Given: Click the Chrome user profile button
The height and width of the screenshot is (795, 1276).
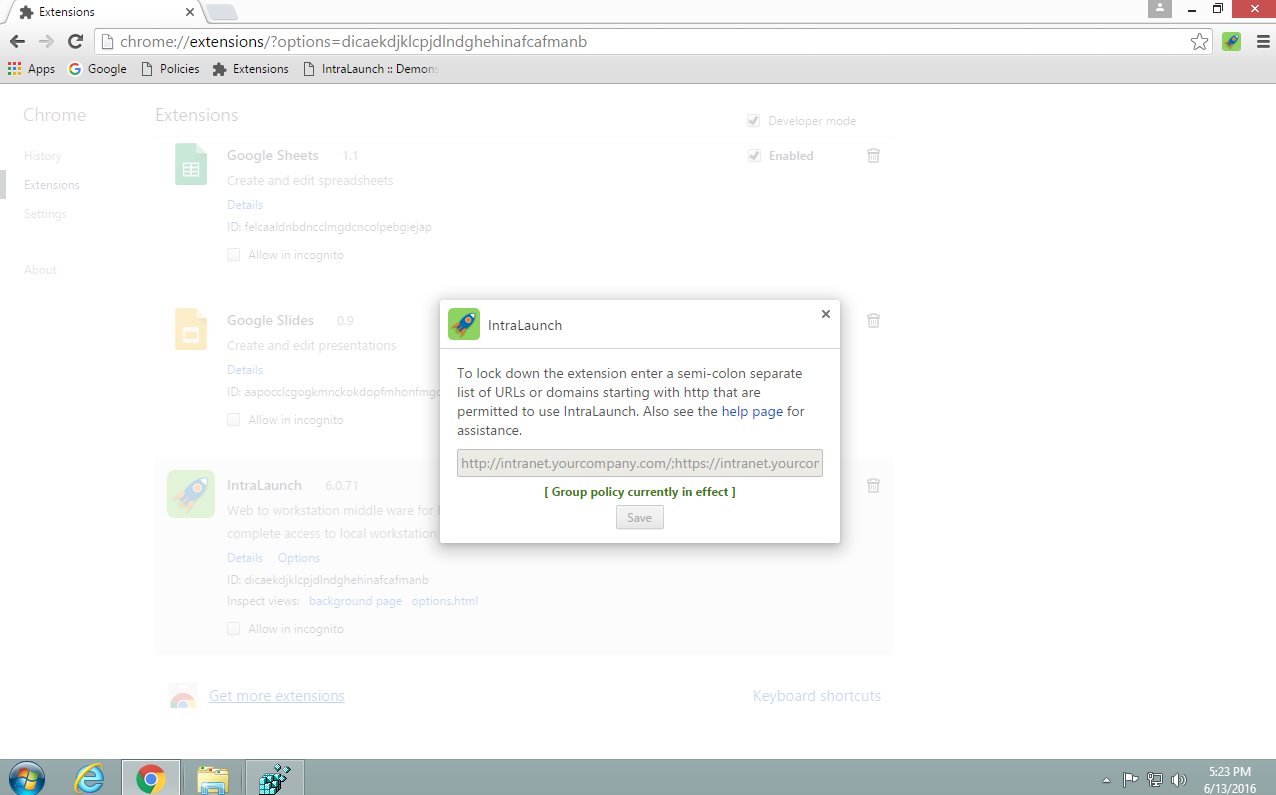Looking at the screenshot, I should click(1160, 8).
